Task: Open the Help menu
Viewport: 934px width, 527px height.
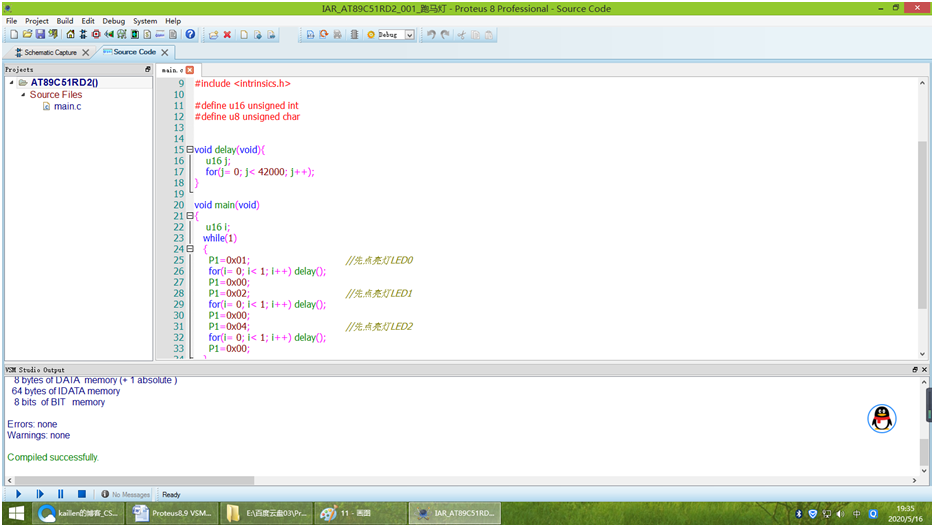Action: tap(173, 21)
